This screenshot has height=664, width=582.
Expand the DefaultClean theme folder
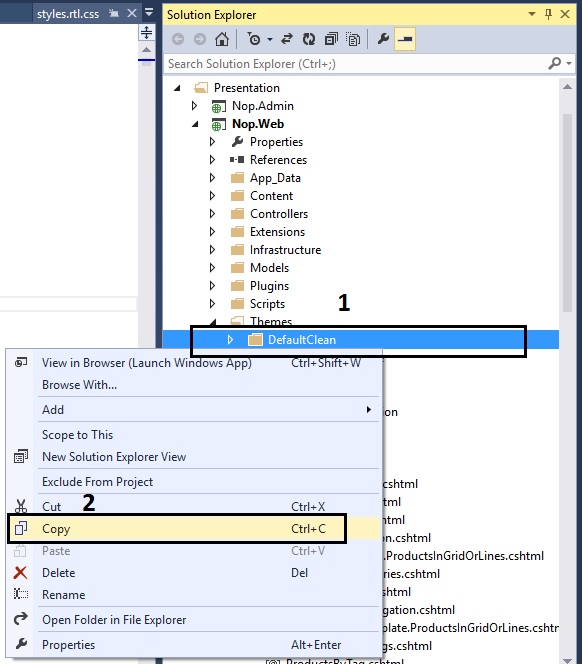coord(230,340)
